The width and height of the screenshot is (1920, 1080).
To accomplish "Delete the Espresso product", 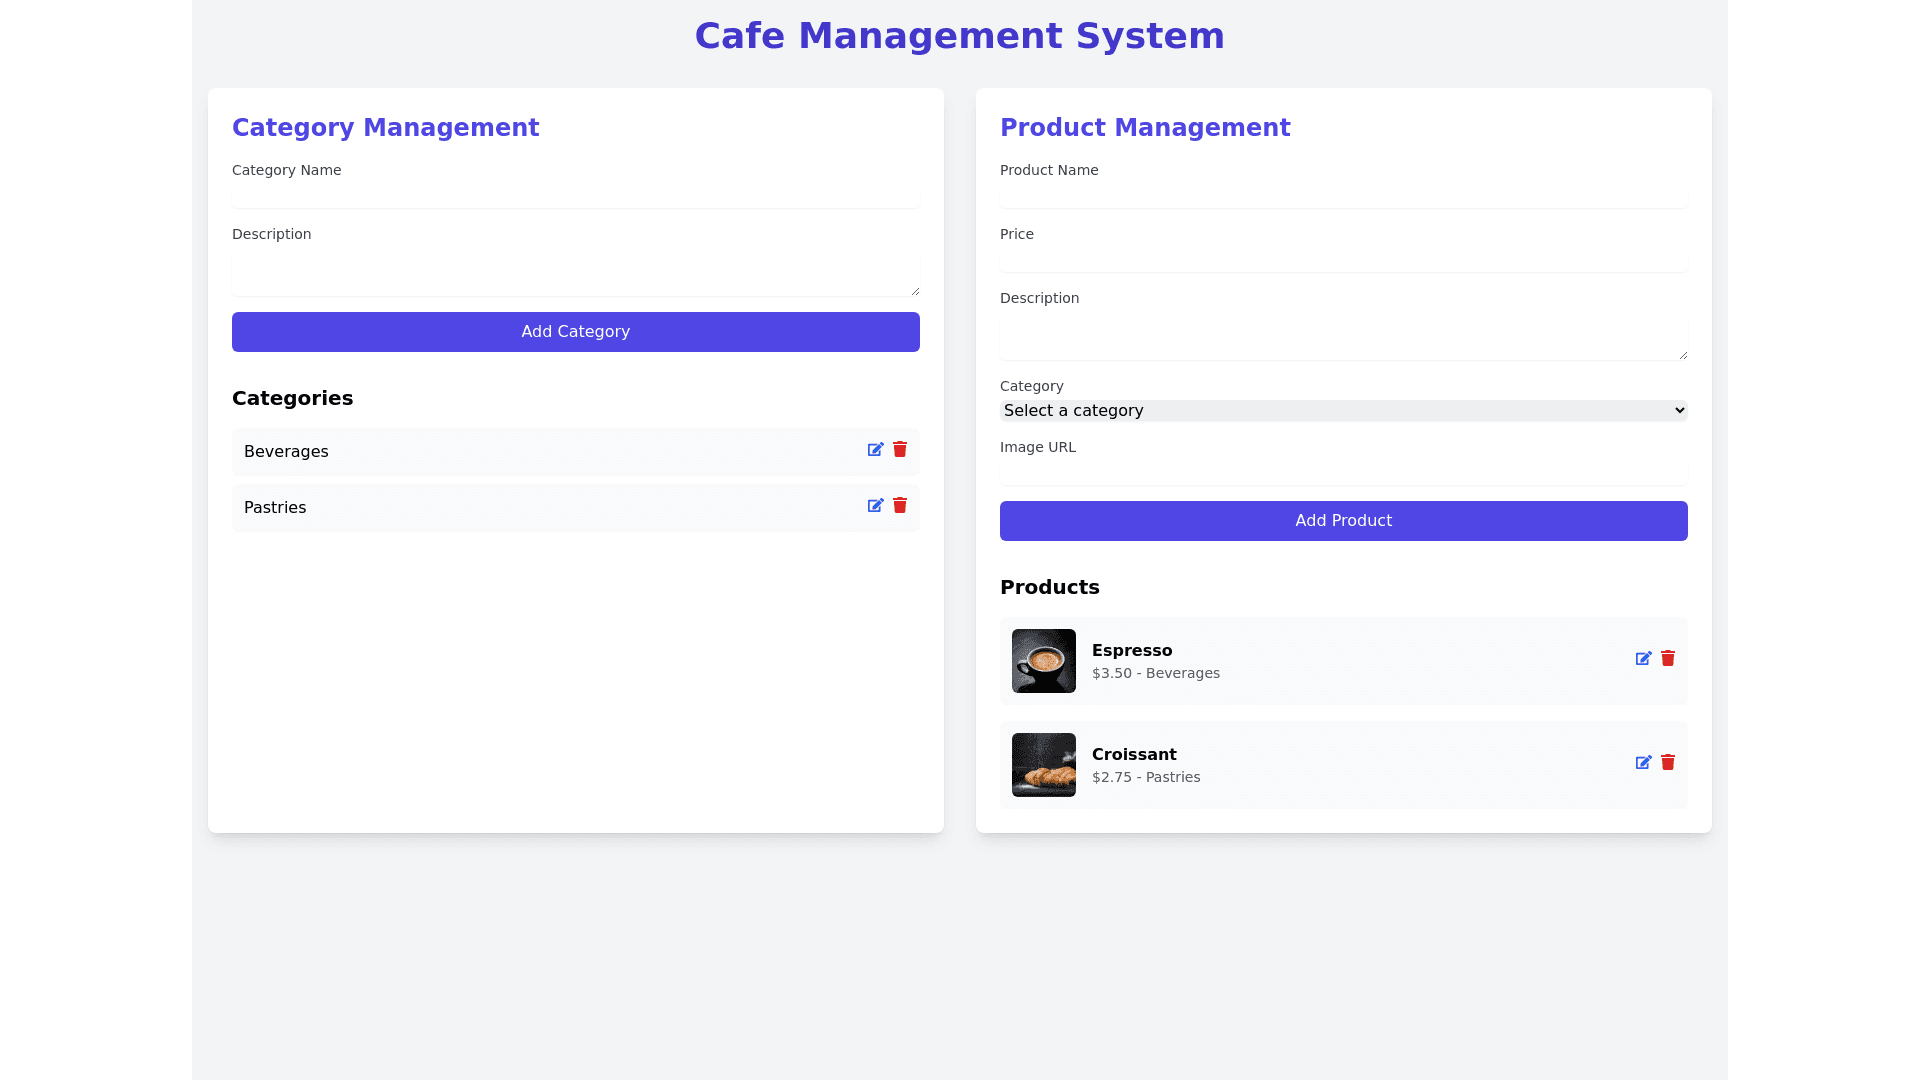I will coord(1668,659).
